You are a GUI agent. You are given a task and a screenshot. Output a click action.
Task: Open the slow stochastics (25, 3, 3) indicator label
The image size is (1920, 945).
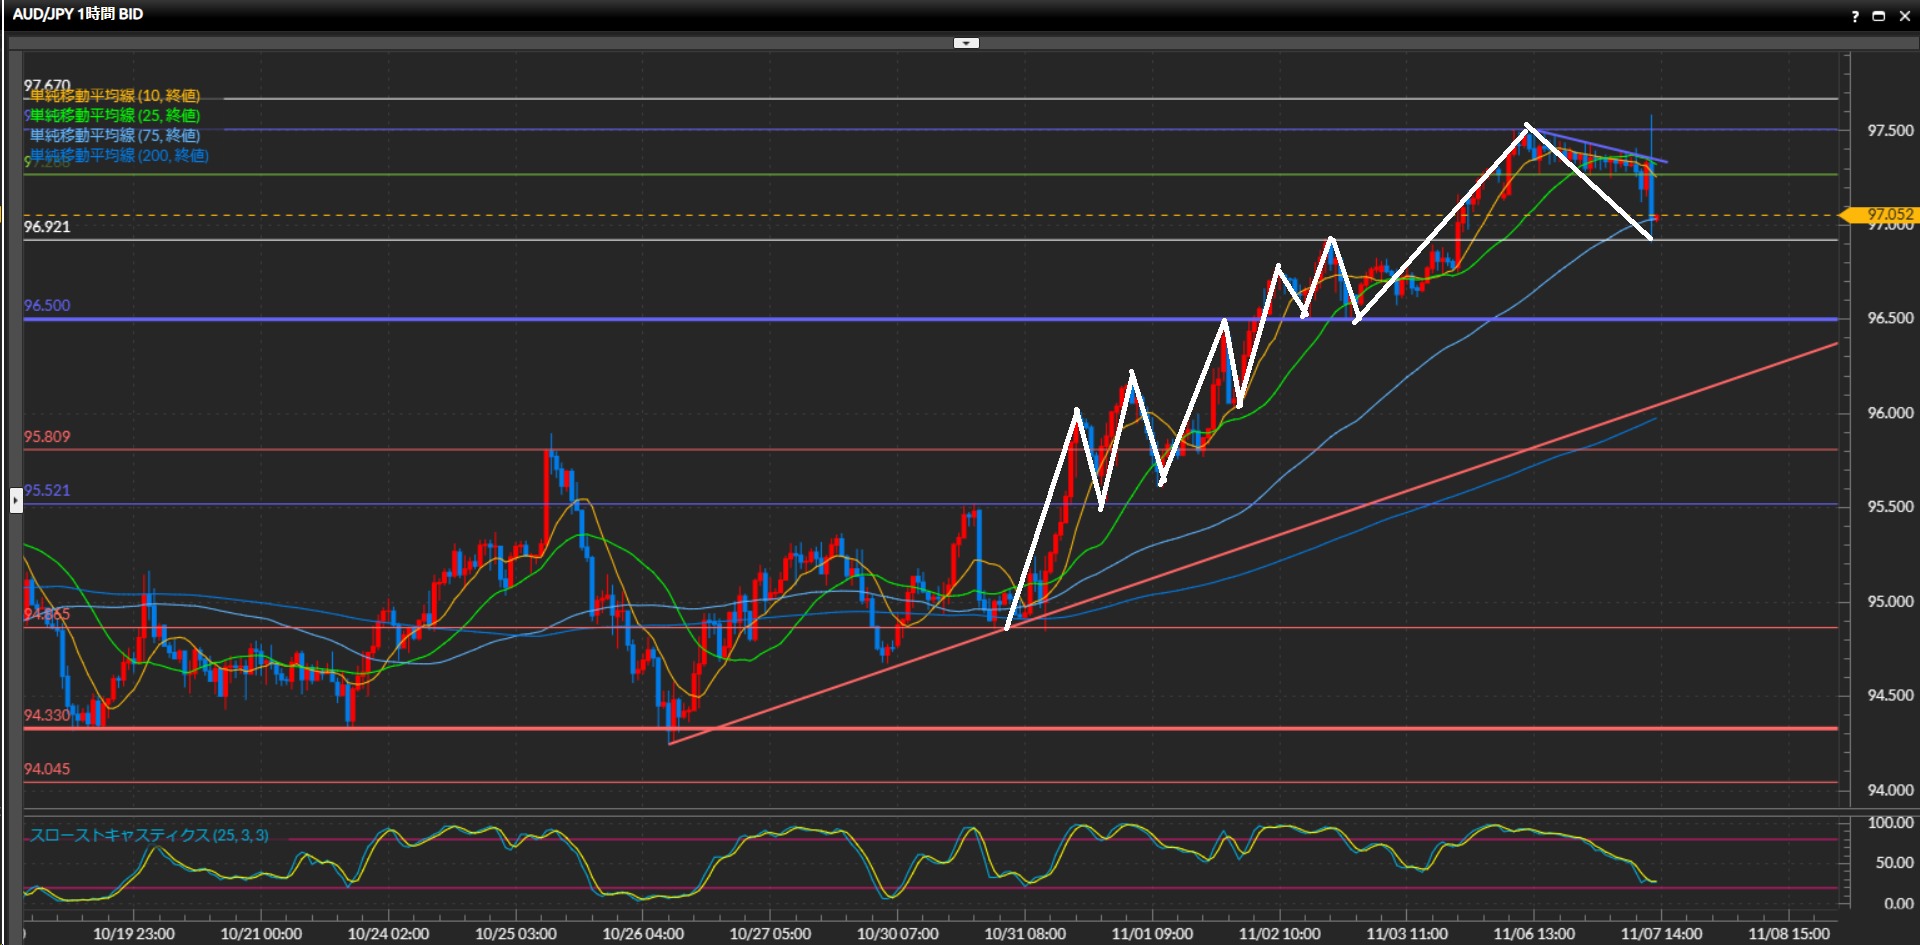click(149, 835)
